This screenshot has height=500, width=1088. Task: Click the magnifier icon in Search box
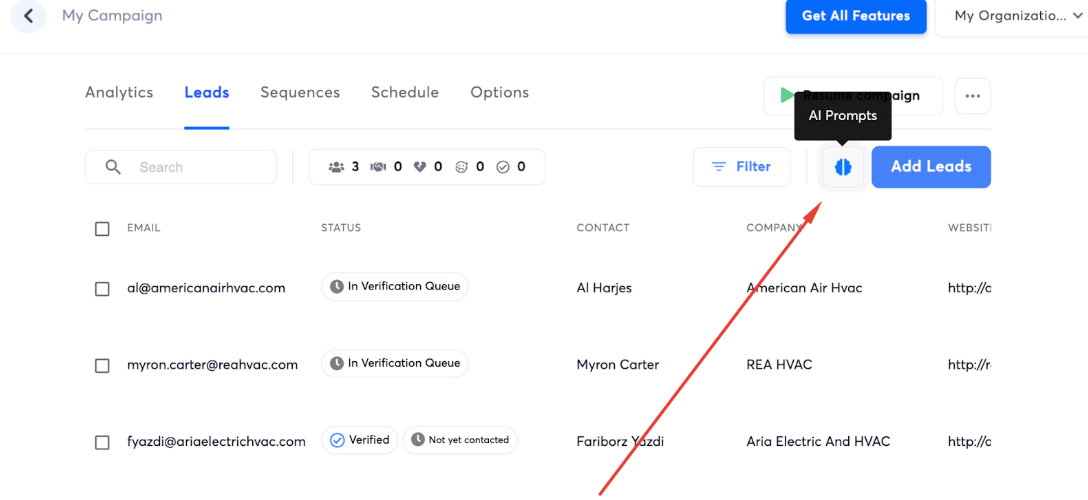[113, 167]
